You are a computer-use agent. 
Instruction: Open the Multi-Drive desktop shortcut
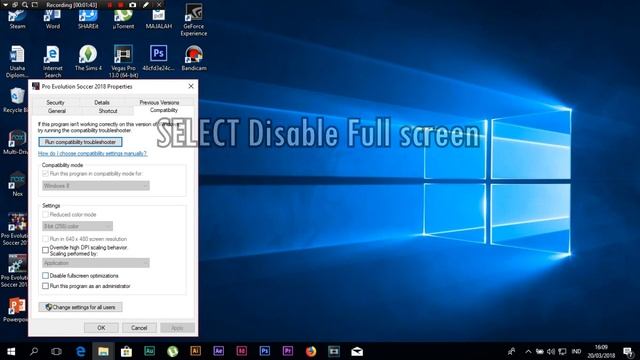[16, 142]
